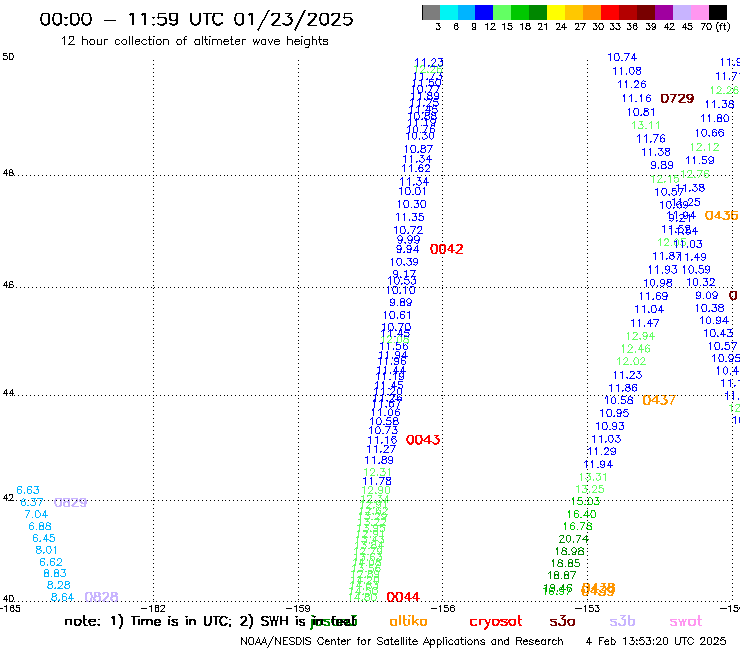Click the red cryosat pass label 0043
The image size is (740, 650).
pyautogui.click(x=423, y=440)
